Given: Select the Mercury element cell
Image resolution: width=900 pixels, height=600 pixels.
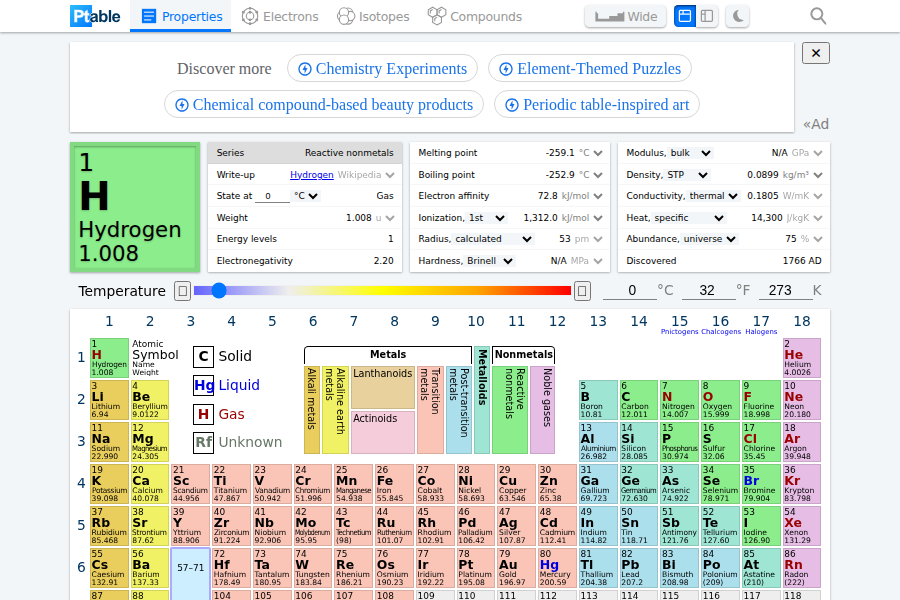Looking at the screenshot, I should click(x=557, y=567).
